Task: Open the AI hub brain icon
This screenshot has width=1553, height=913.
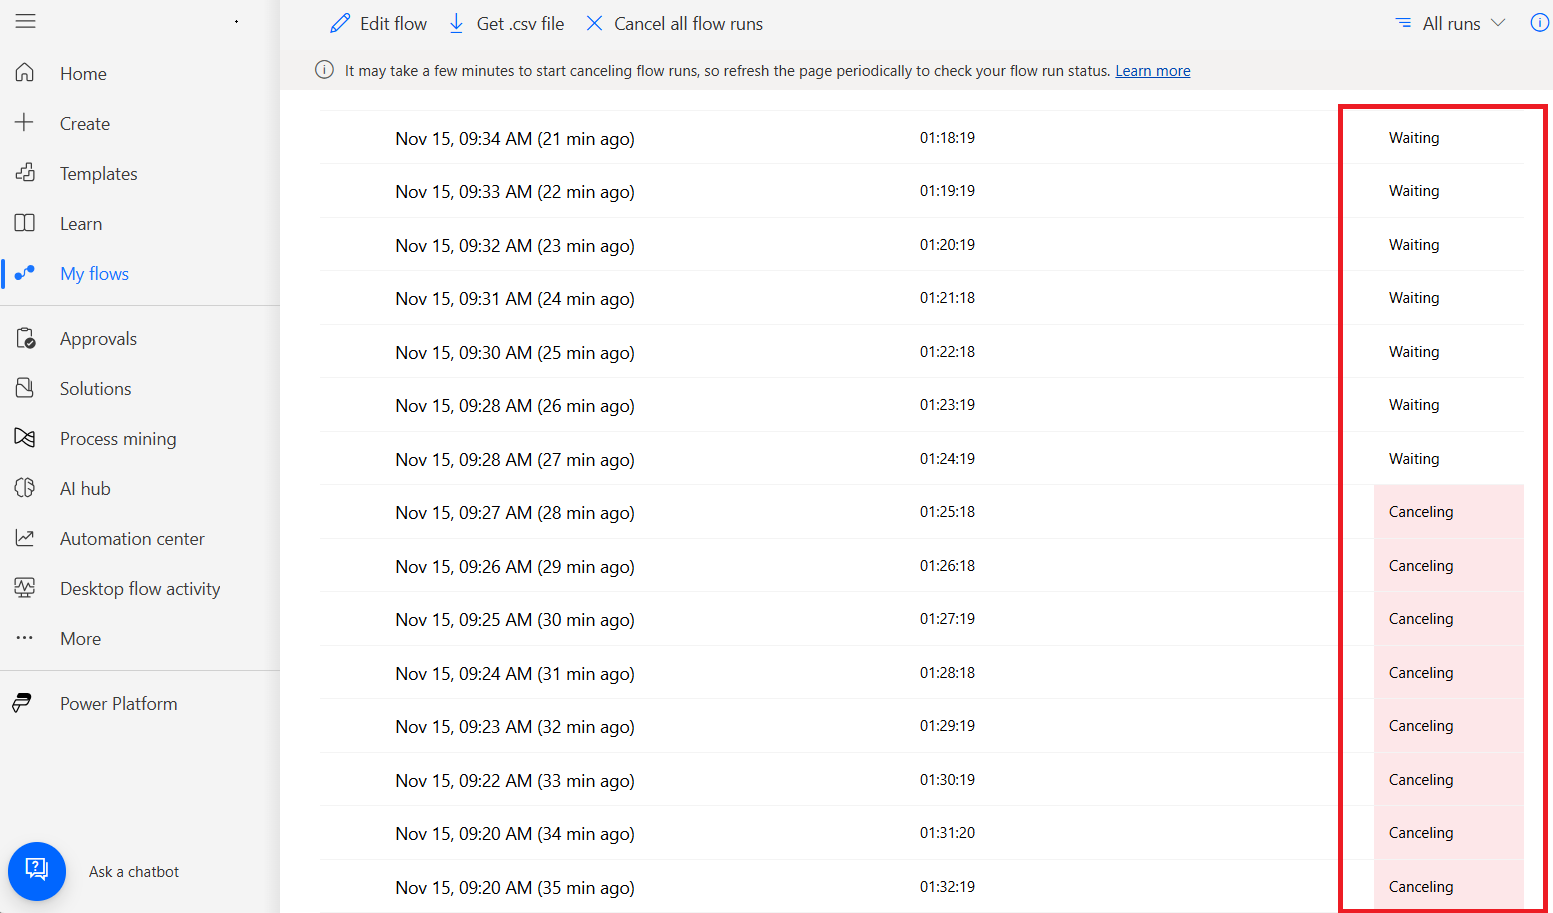Action: coord(25,488)
